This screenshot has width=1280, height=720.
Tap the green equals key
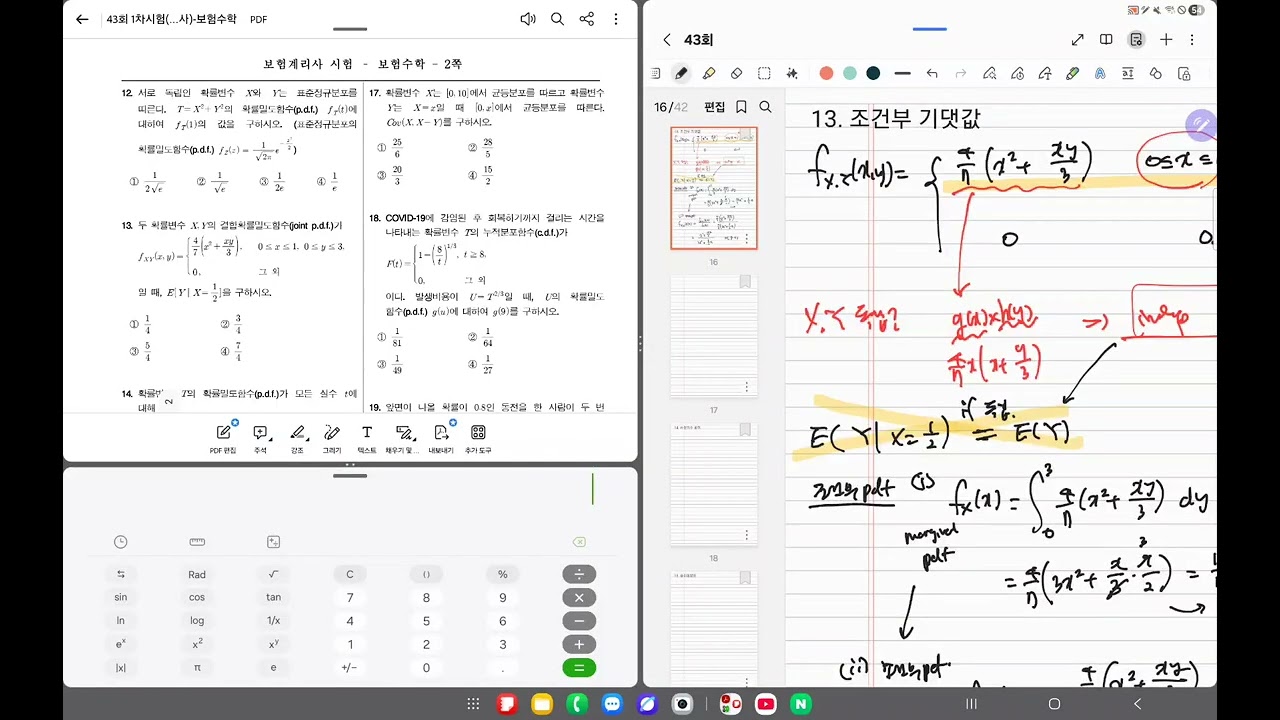579,668
